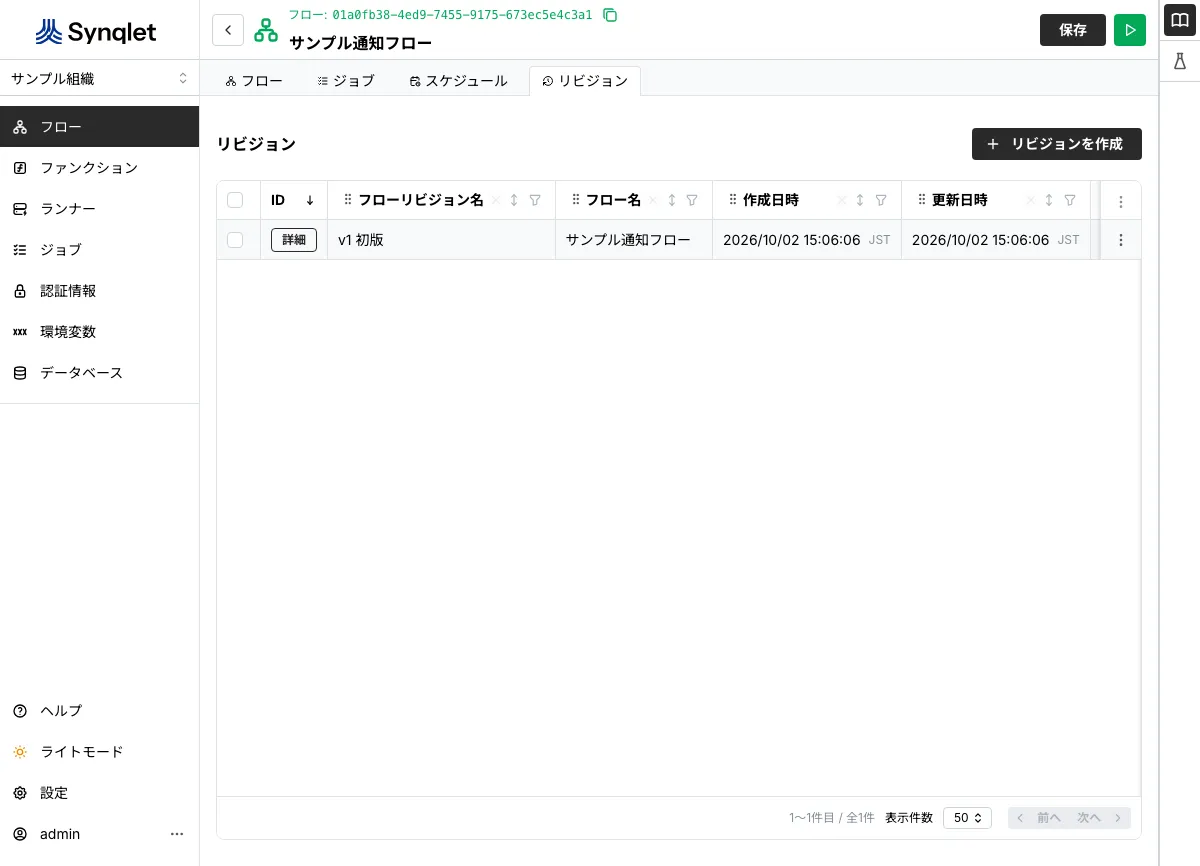Open admin account three-dot menu
The image size is (1200, 866).
point(177,834)
